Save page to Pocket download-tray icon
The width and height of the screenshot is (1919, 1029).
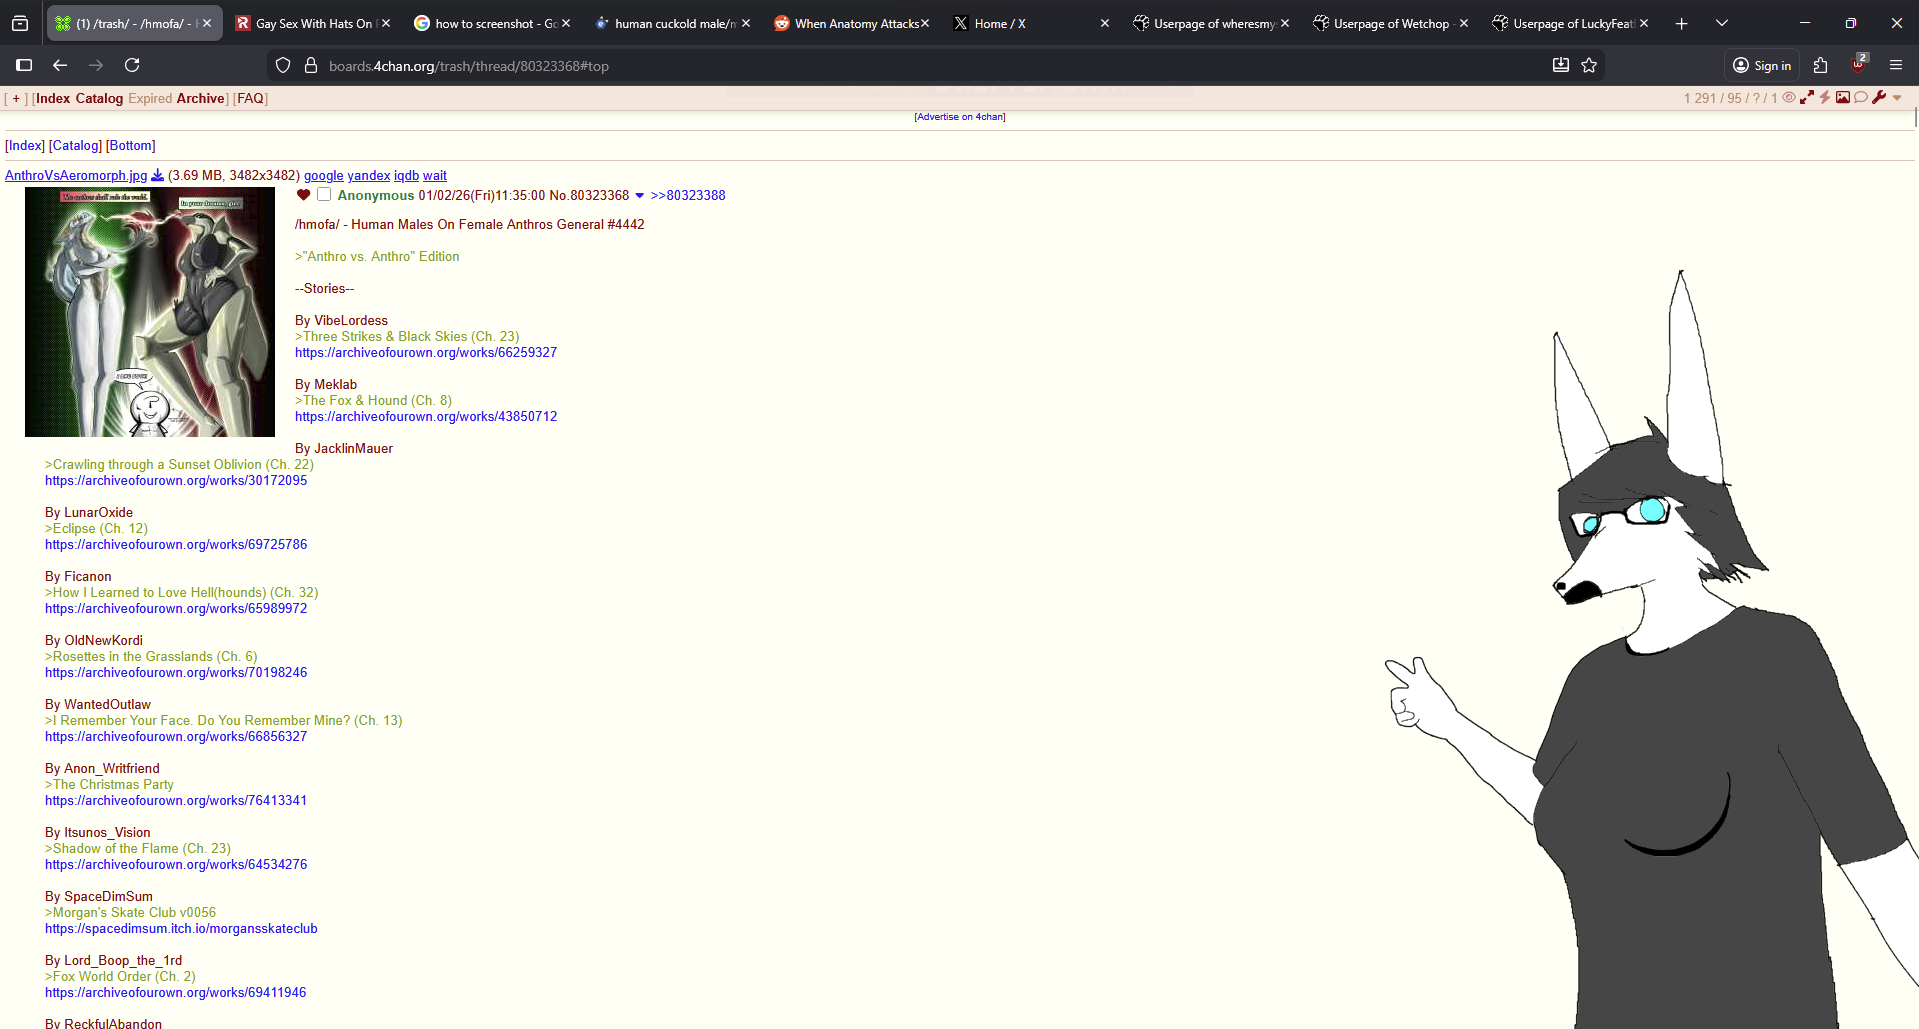point(1561,65)
